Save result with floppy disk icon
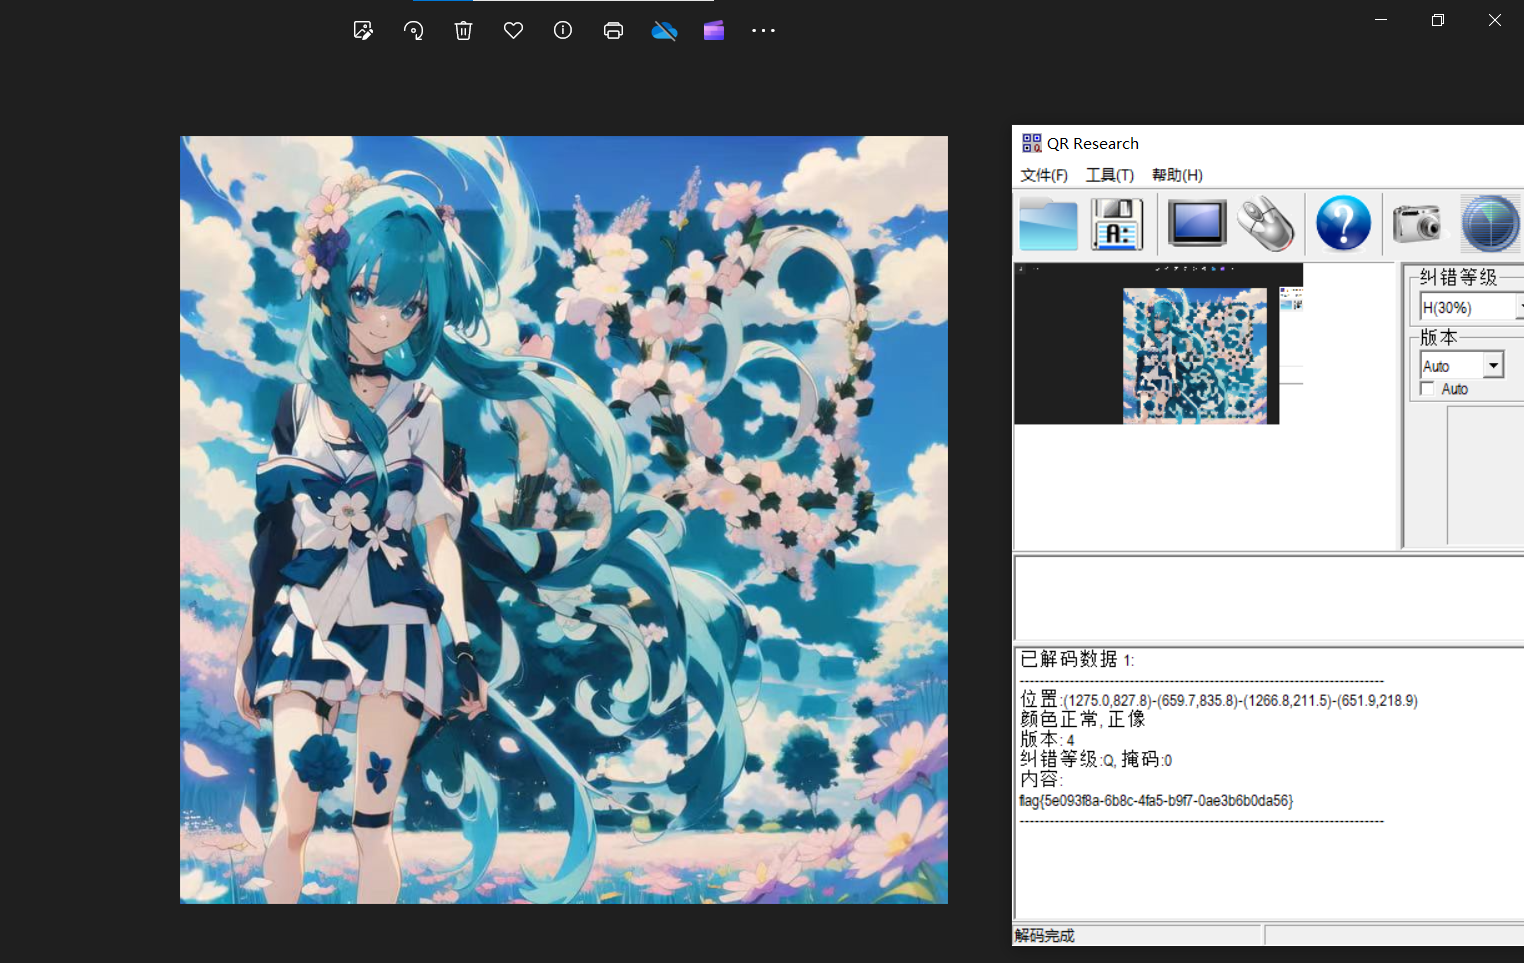This screenshot has width=1524, height=963. tap(1116, 224)
